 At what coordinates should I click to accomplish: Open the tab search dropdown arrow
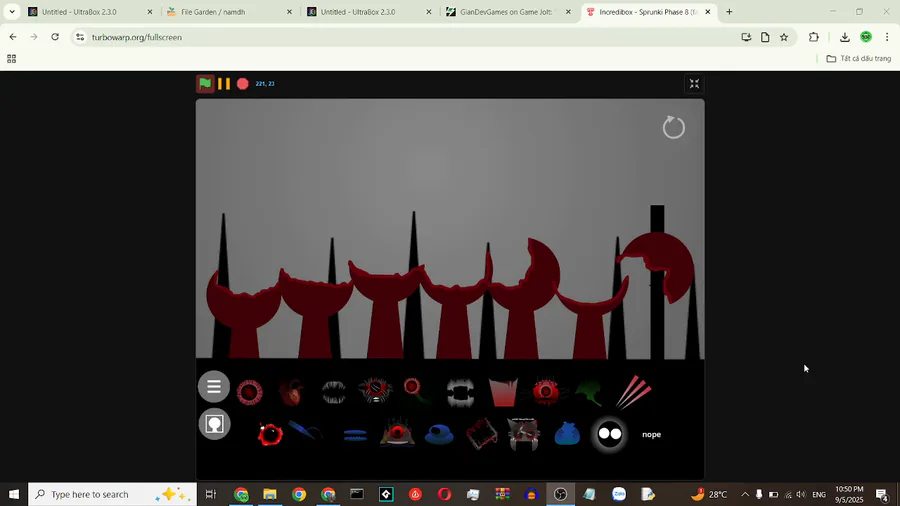click(x=11, y=11)
